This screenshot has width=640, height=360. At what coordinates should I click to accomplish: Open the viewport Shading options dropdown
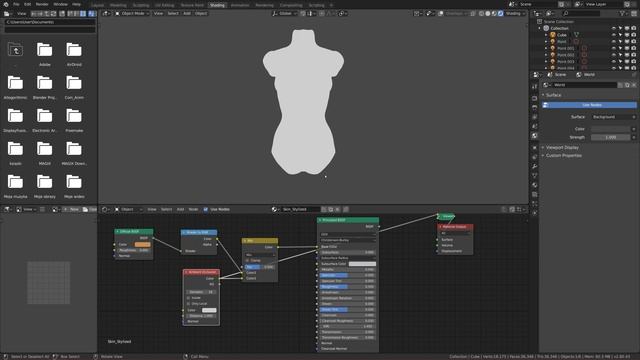click(515, 13)
